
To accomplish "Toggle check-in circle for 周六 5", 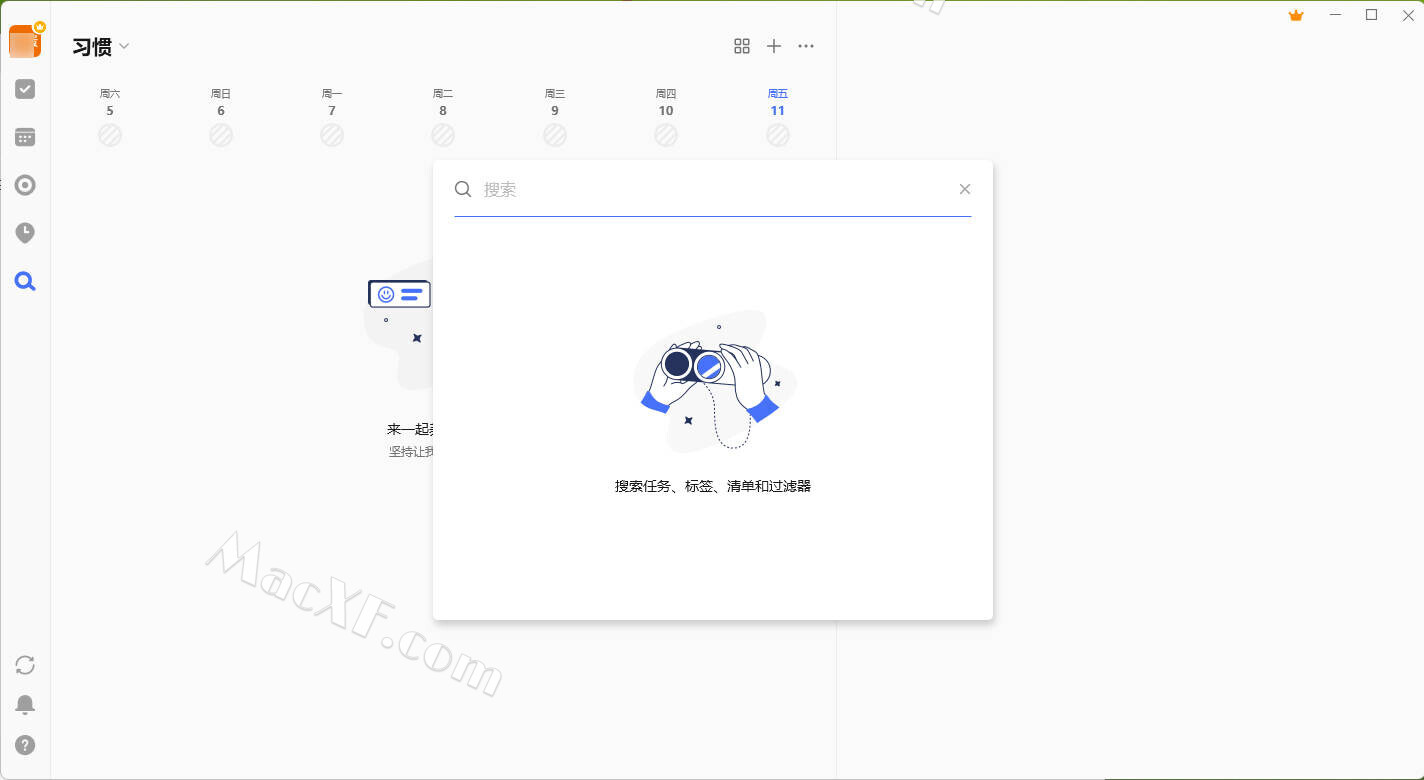I will 110,135.
